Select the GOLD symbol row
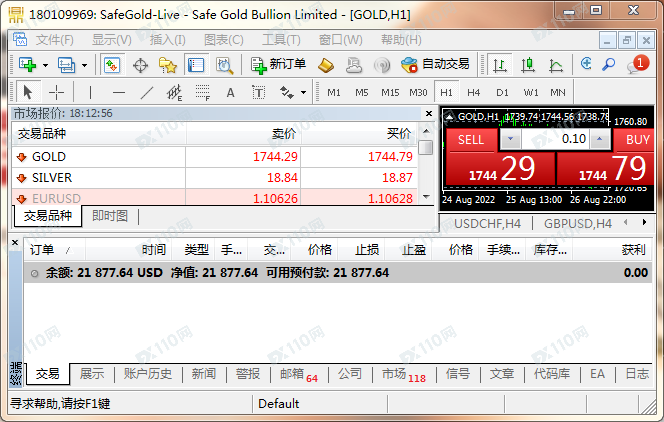The height and width of the screenshot is (422, 664). 214,157
